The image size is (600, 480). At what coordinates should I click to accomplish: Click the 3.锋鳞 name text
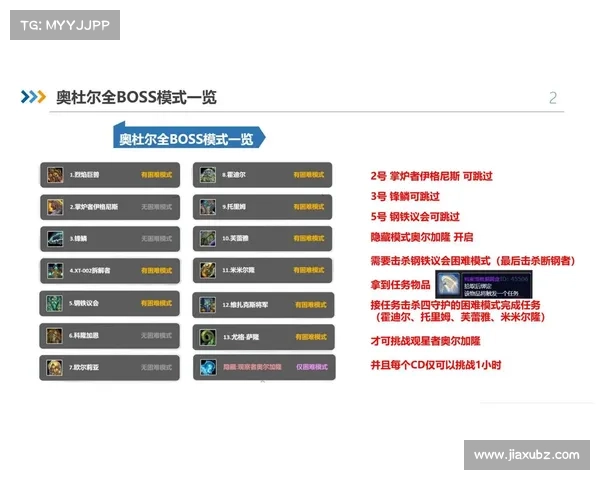78,239
